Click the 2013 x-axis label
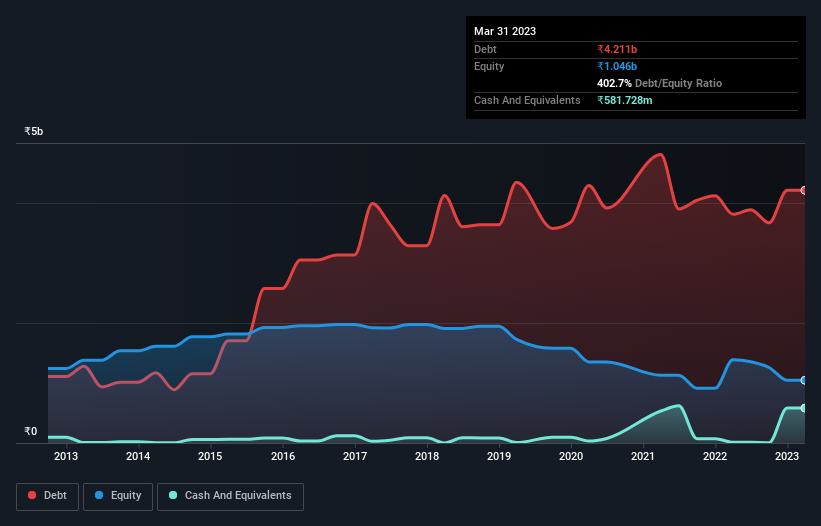 coord(66,456)
